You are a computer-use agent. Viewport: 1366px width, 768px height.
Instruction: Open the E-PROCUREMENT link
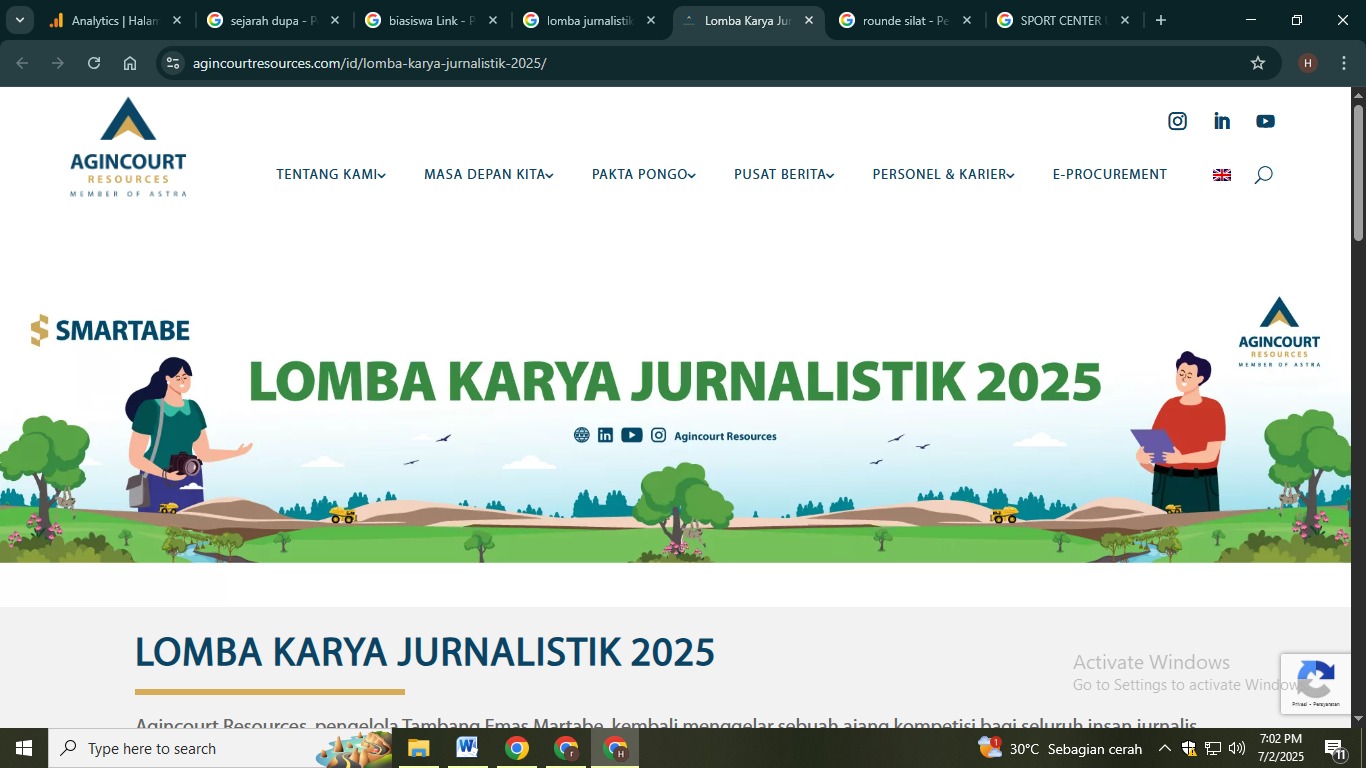pyautogui.click(x=1110, y=175)
